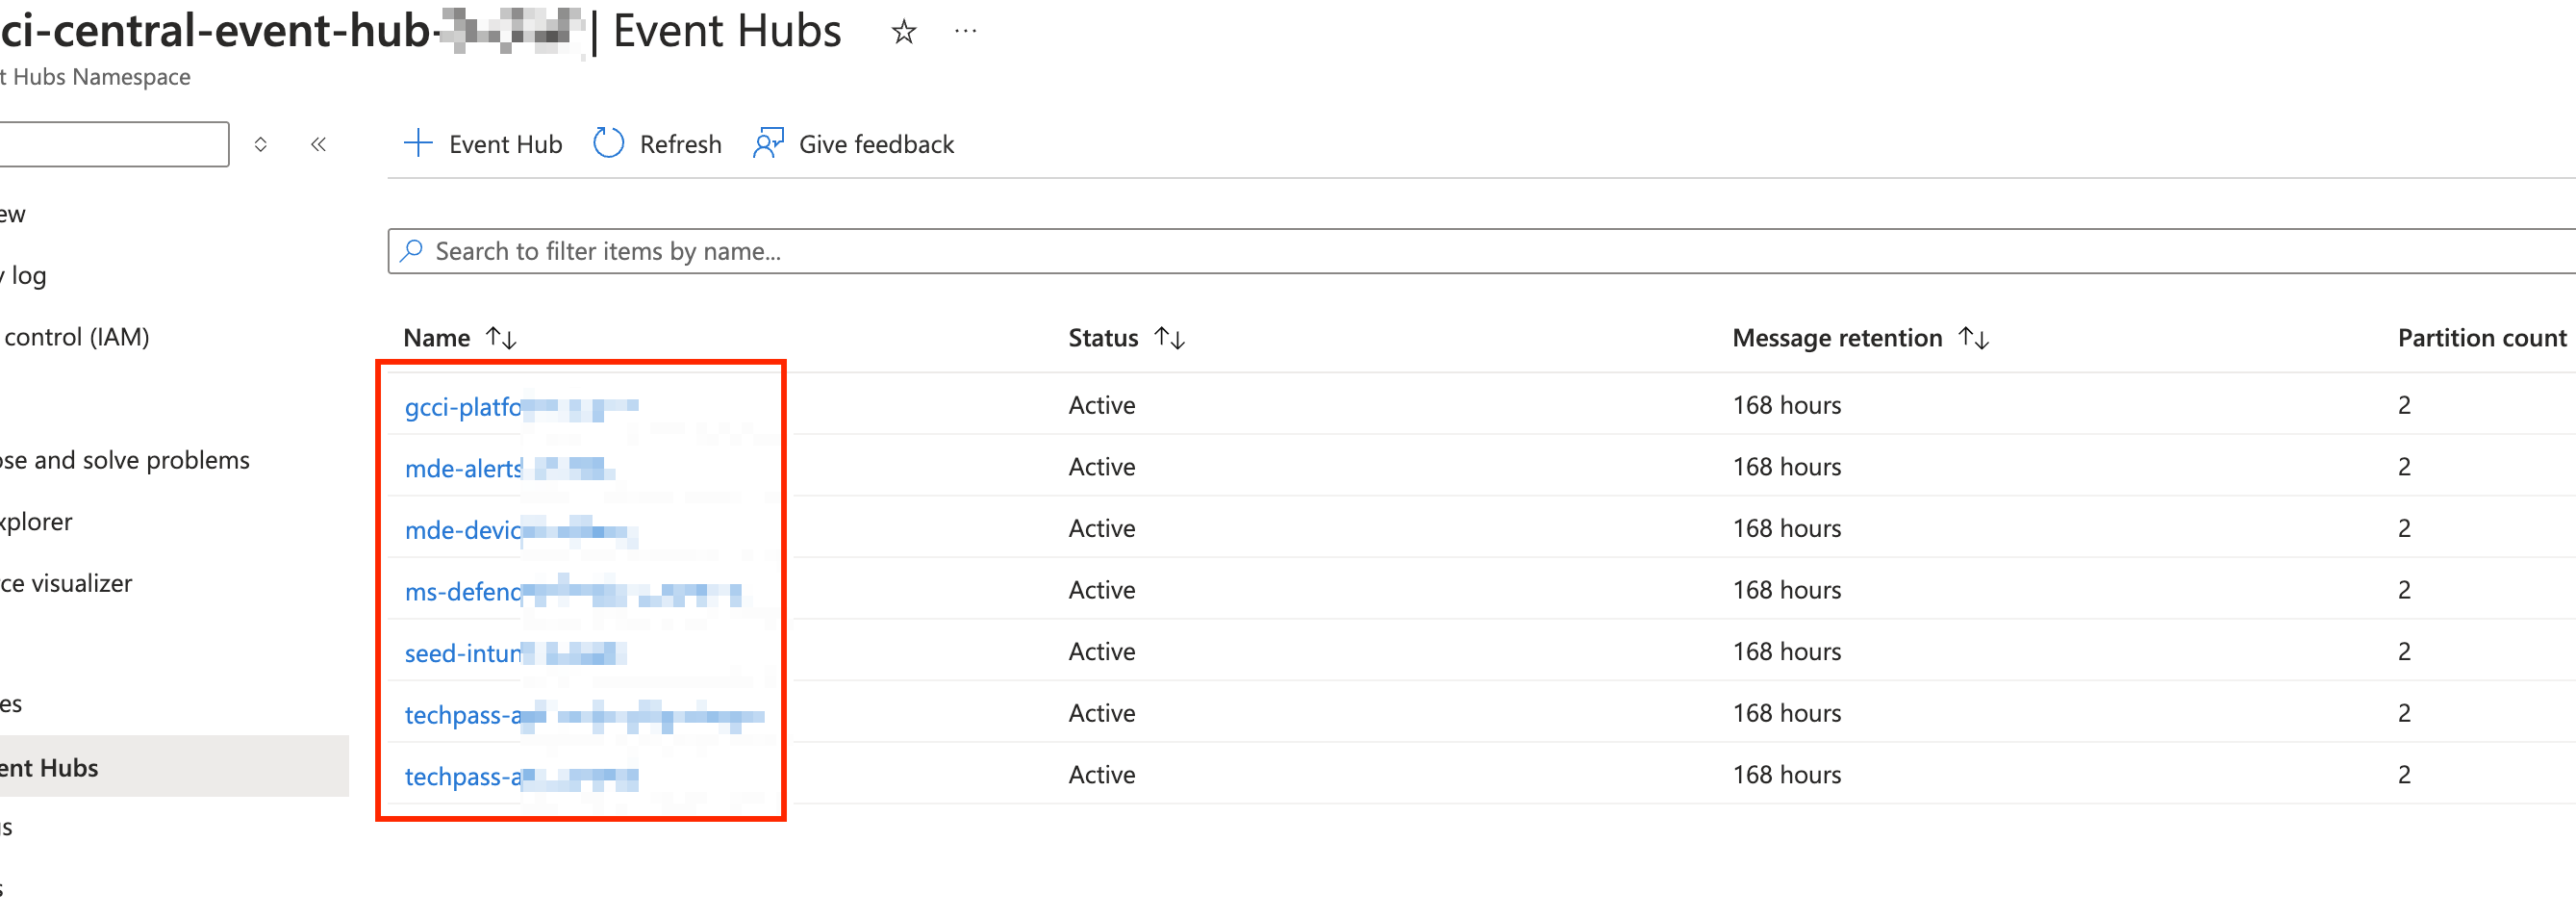Open the Give feedback form

853,143
